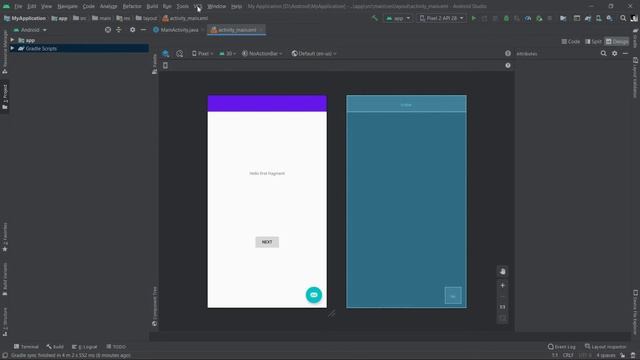The width and height of the screenshot is (640, 360).
Task: Open the Terminal tool window
Action: (26, 347)
